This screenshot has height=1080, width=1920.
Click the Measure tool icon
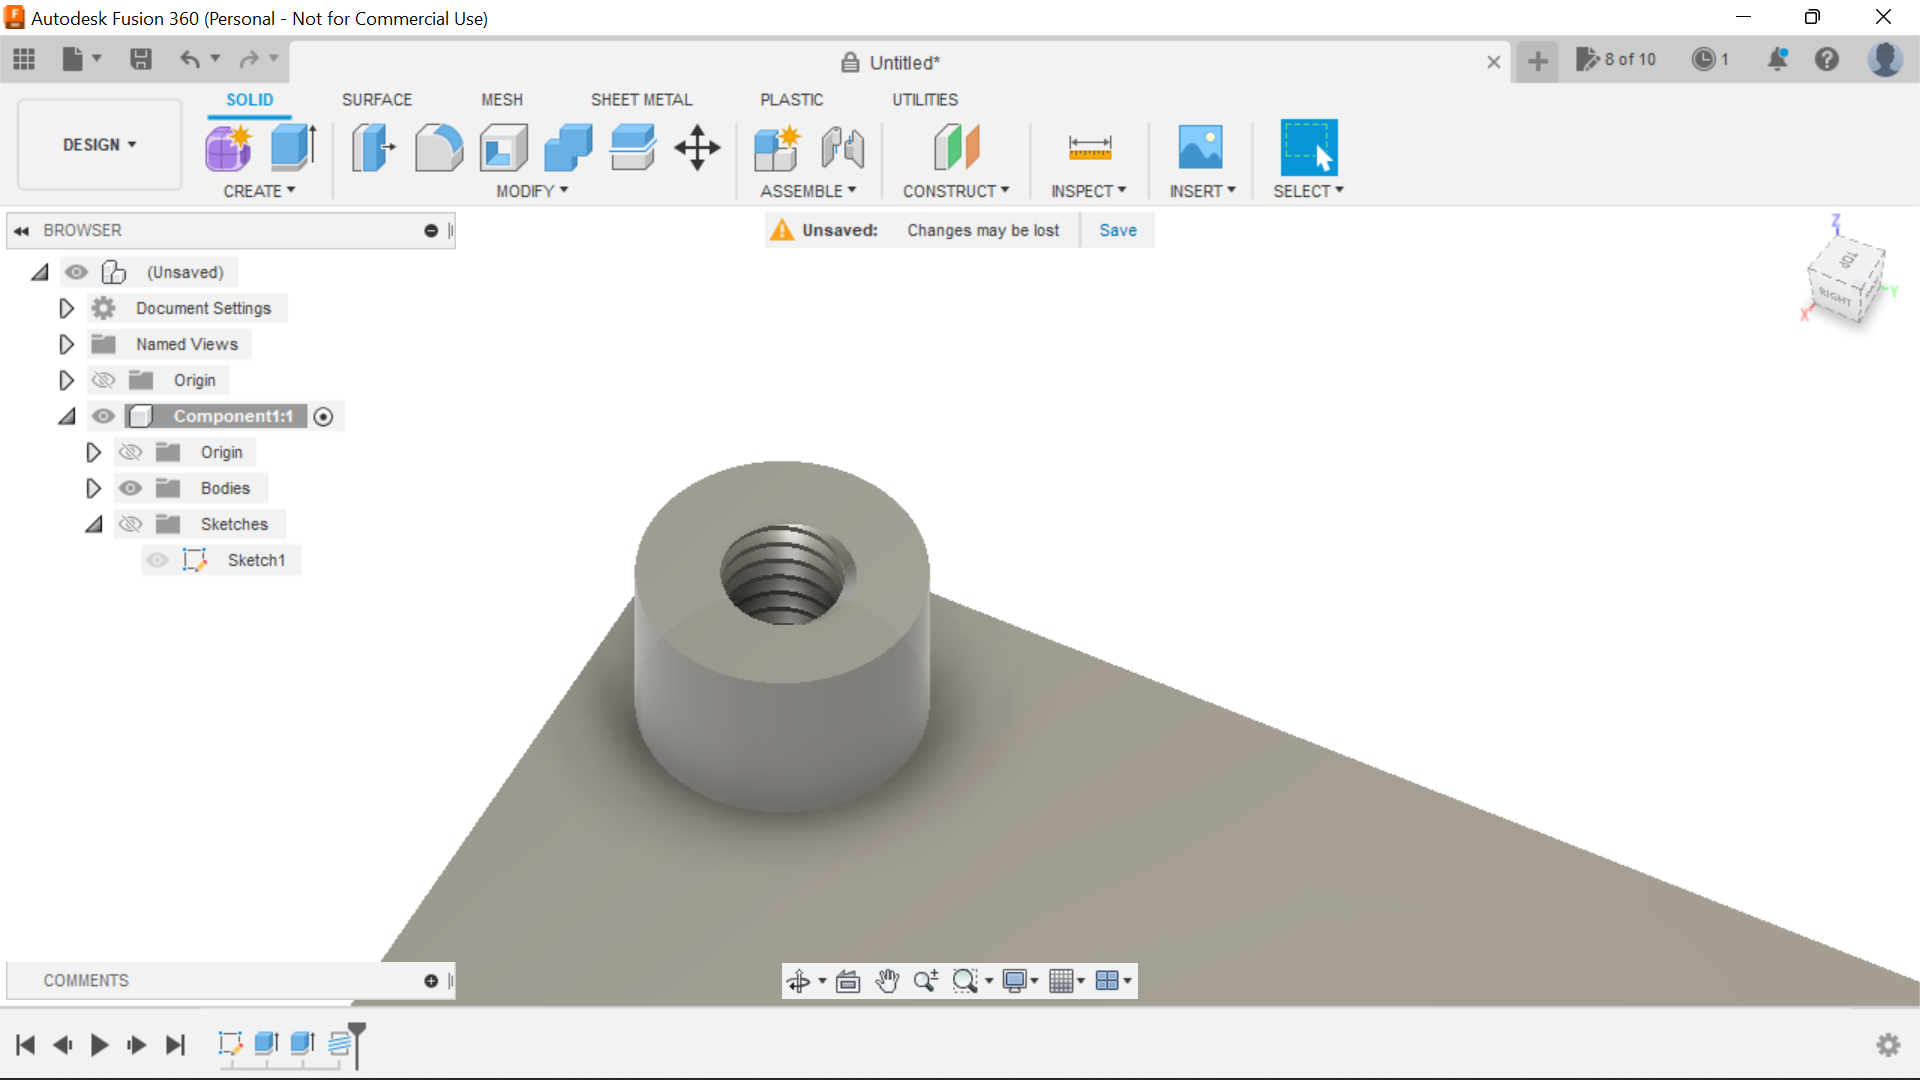tap(1090, 148)
